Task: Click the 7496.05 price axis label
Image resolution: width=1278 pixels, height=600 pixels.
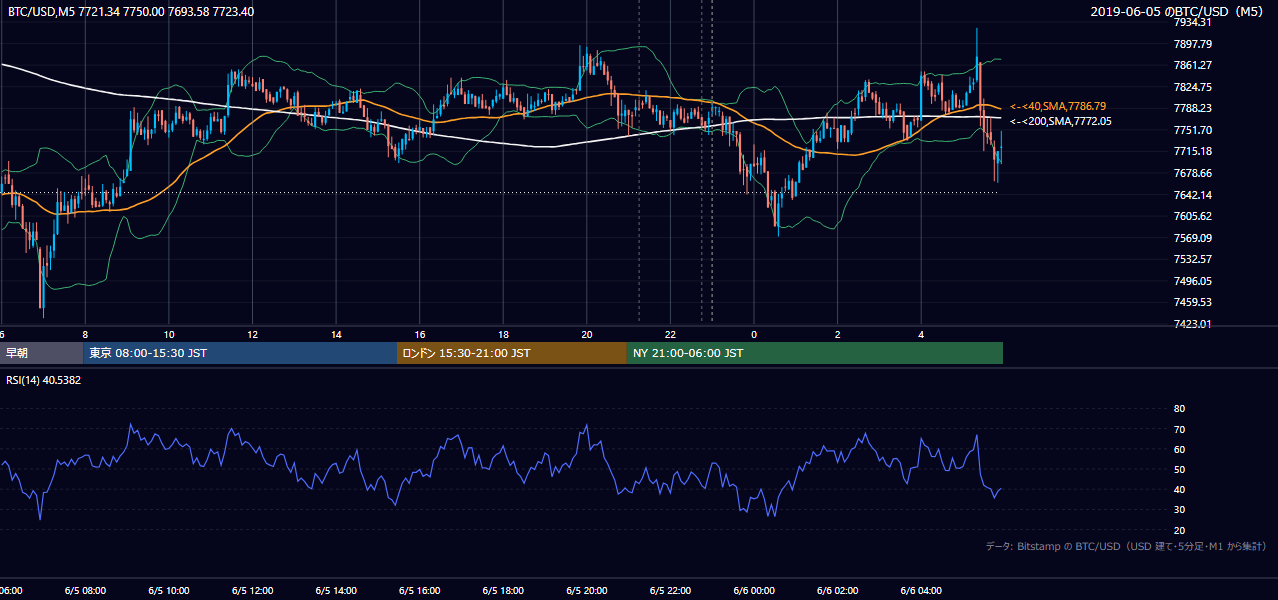Action: point(1194,281)
